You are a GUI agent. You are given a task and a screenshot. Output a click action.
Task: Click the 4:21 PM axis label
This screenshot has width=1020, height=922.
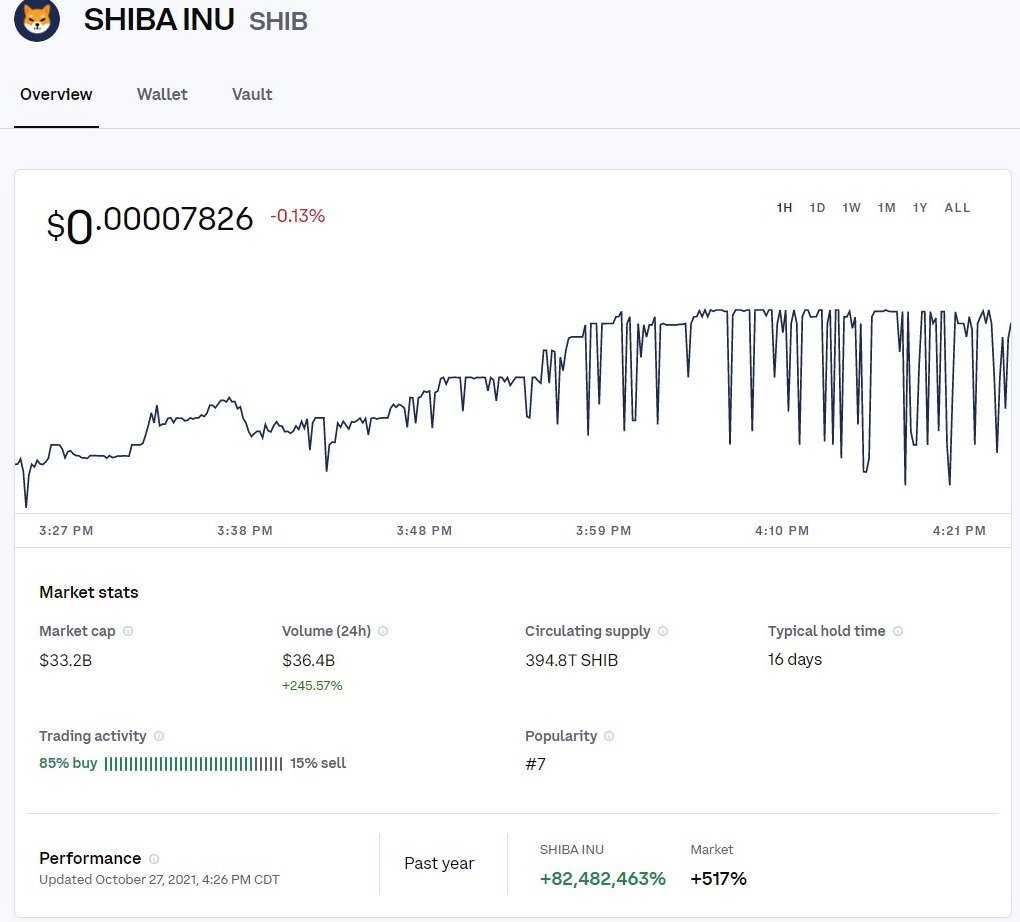click(960, 531)
